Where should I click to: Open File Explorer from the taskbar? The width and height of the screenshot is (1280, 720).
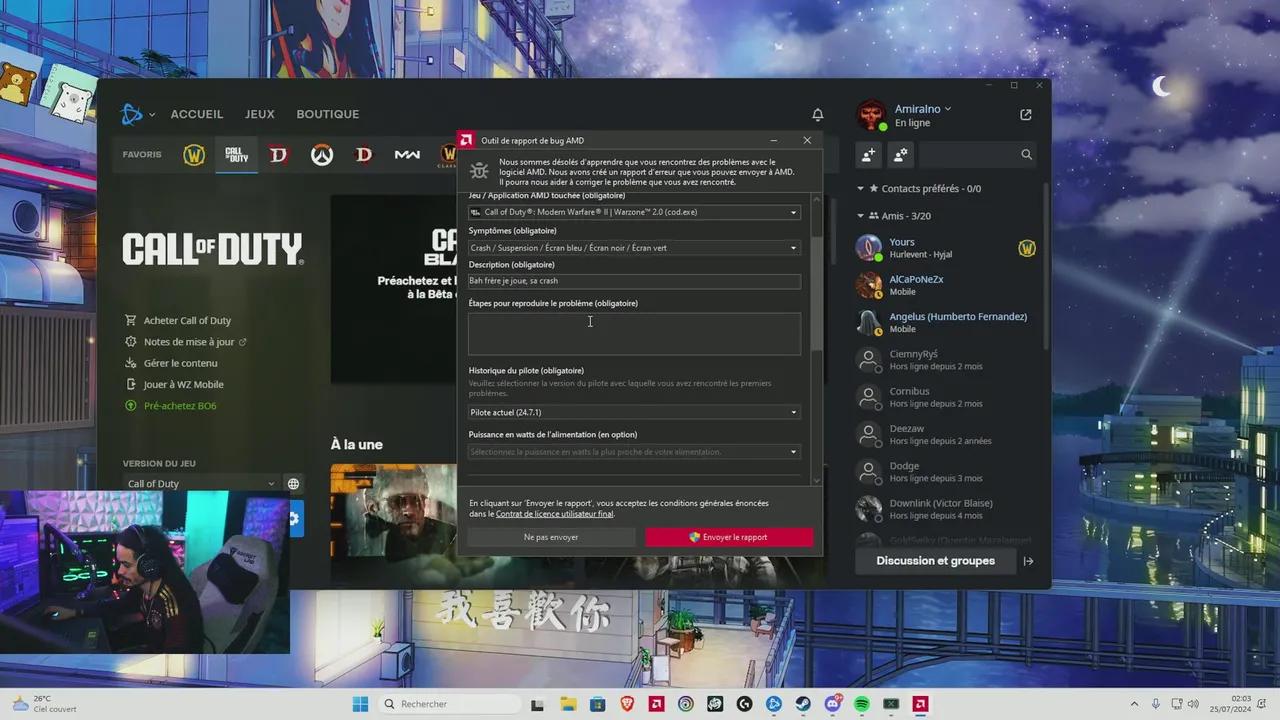tap(569, 704)
